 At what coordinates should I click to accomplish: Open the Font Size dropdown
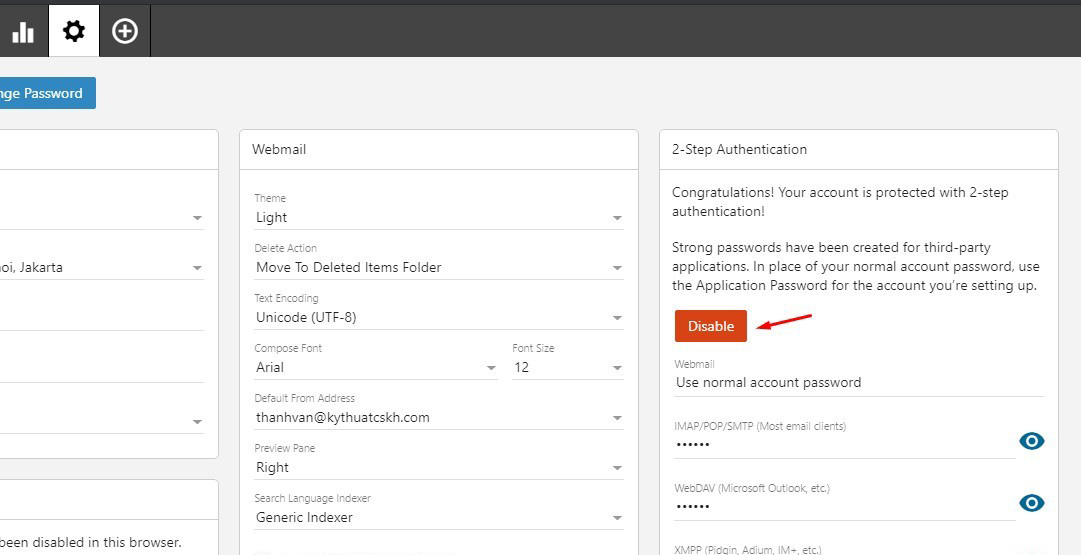pos(567,367)
